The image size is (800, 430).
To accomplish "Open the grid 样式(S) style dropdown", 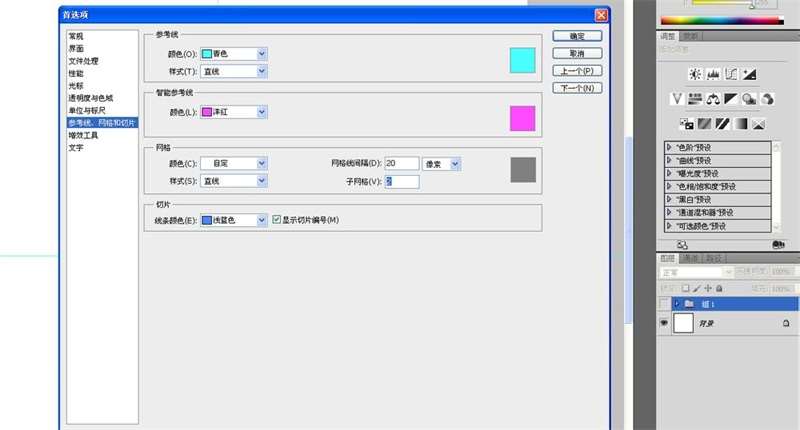I will tap(234, 181).
